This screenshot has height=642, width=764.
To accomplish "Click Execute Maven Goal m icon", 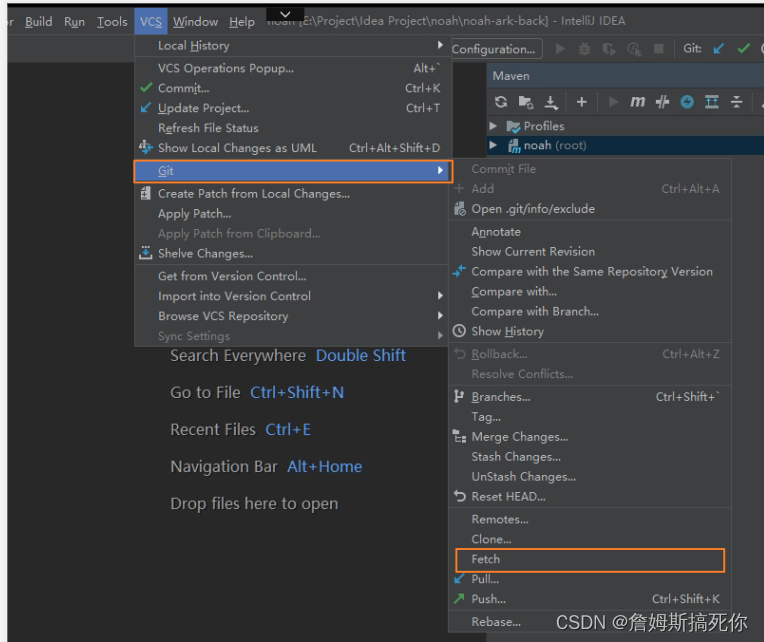I will (637, 102).
